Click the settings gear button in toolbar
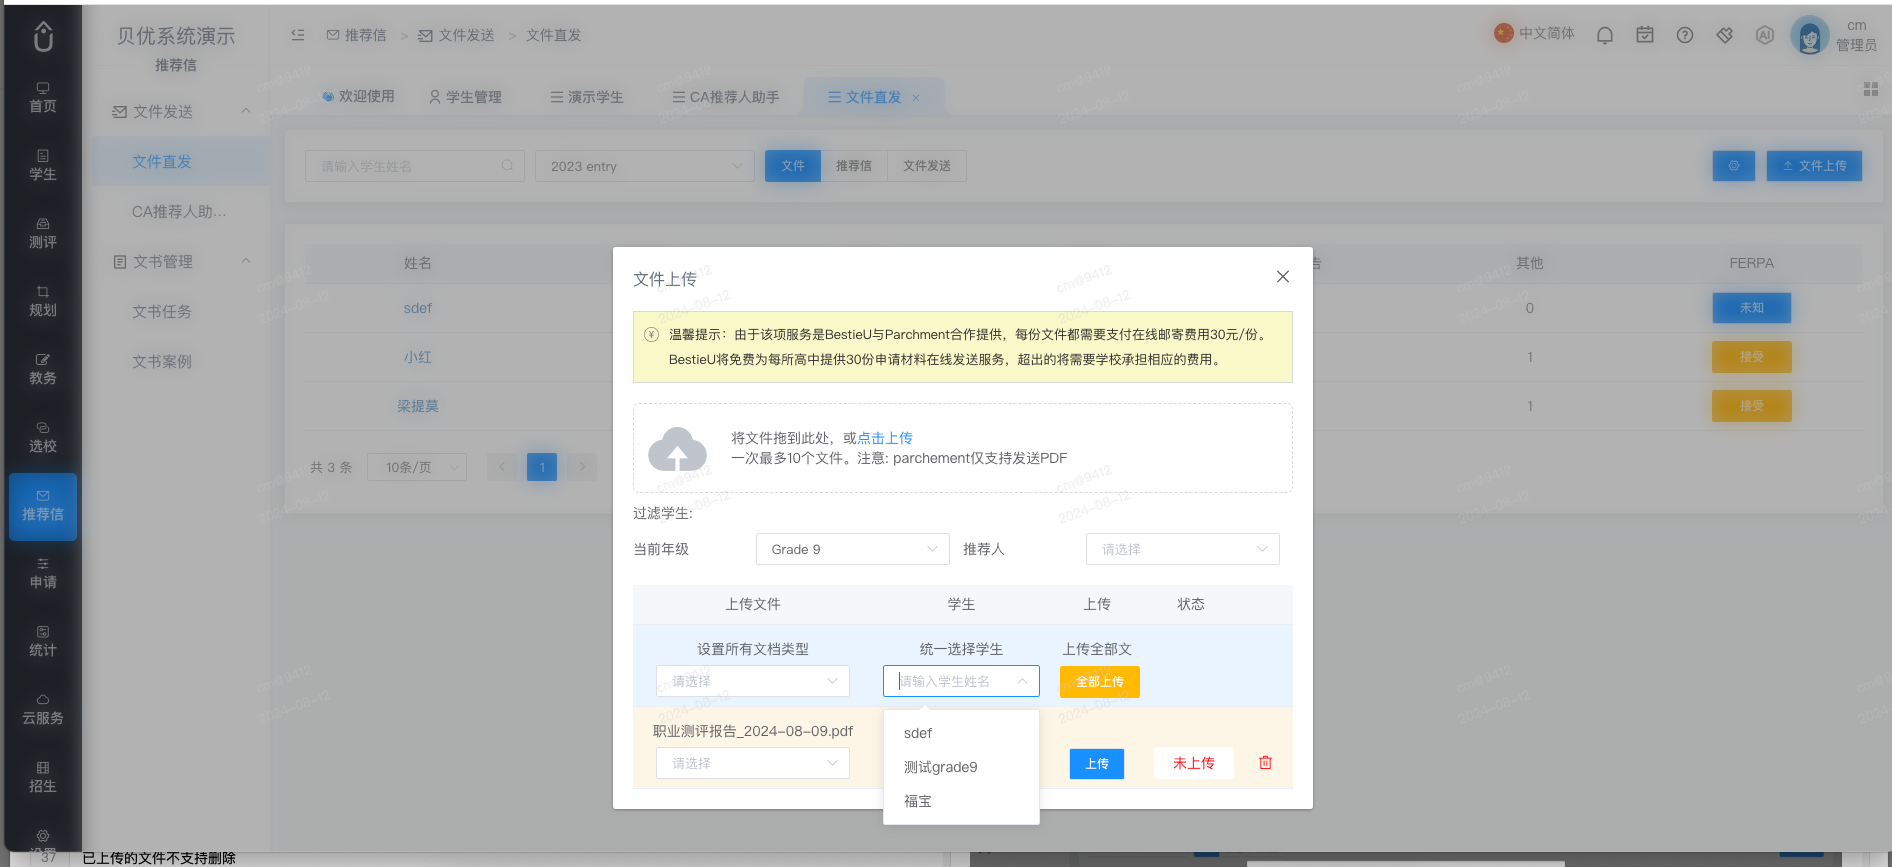This screenshot has height=867, width=1892. tap(1734, 166)
